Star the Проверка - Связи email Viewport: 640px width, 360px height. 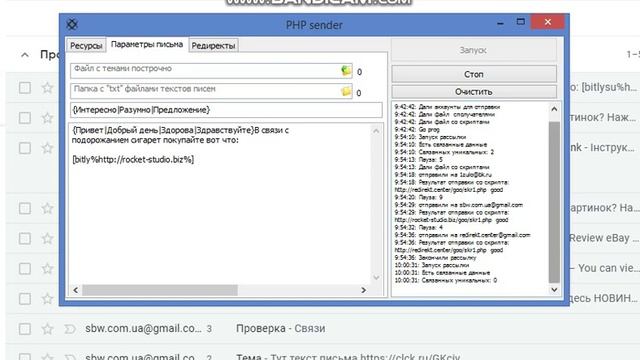click(47, 328)
